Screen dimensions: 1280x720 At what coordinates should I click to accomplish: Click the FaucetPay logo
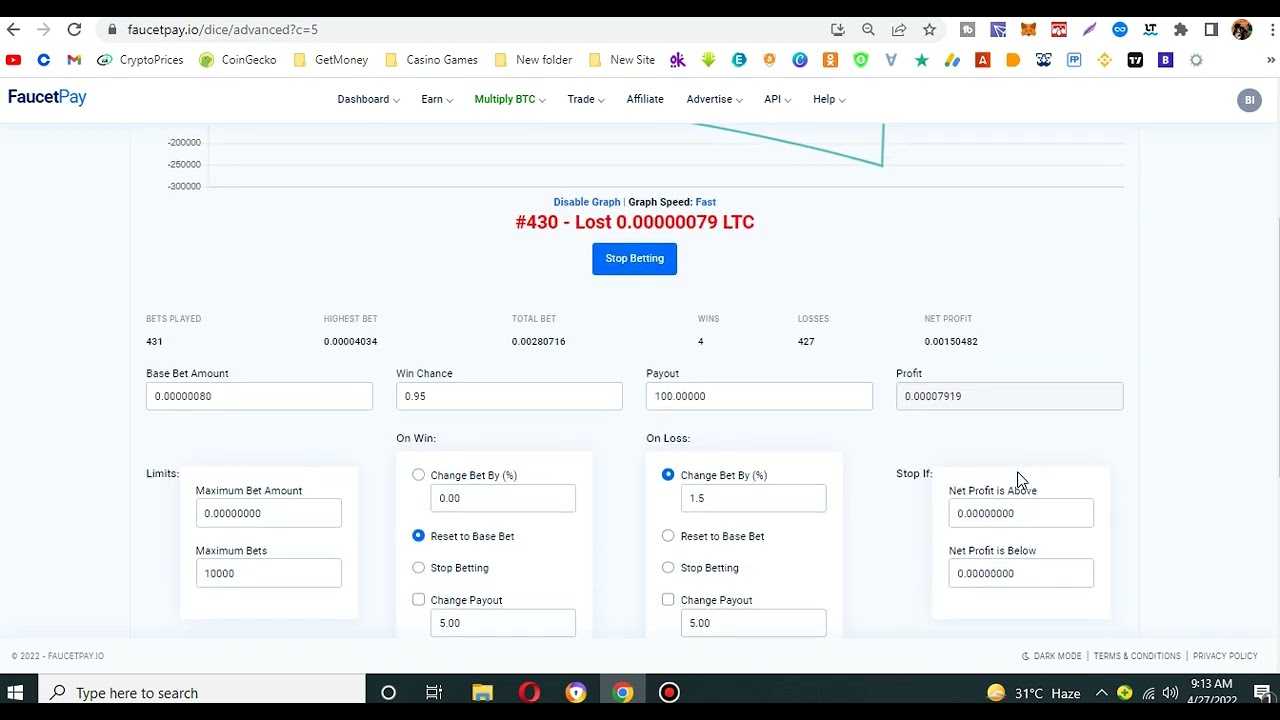pyautogui.click(x=47, y=97)
